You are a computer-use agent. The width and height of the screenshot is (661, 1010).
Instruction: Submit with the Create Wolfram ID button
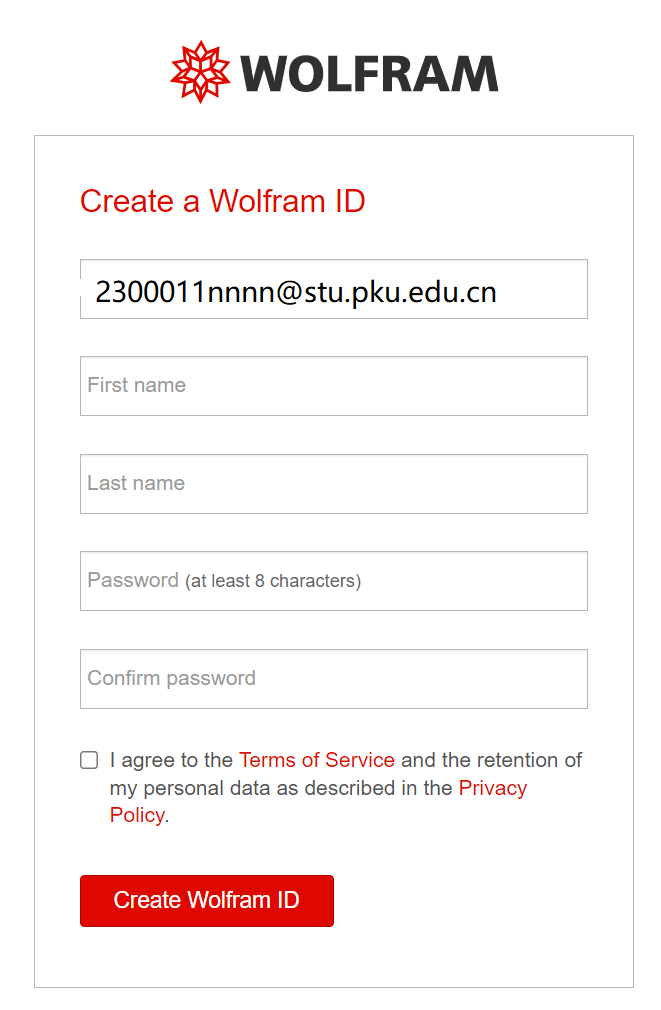(x=207, y=900)
